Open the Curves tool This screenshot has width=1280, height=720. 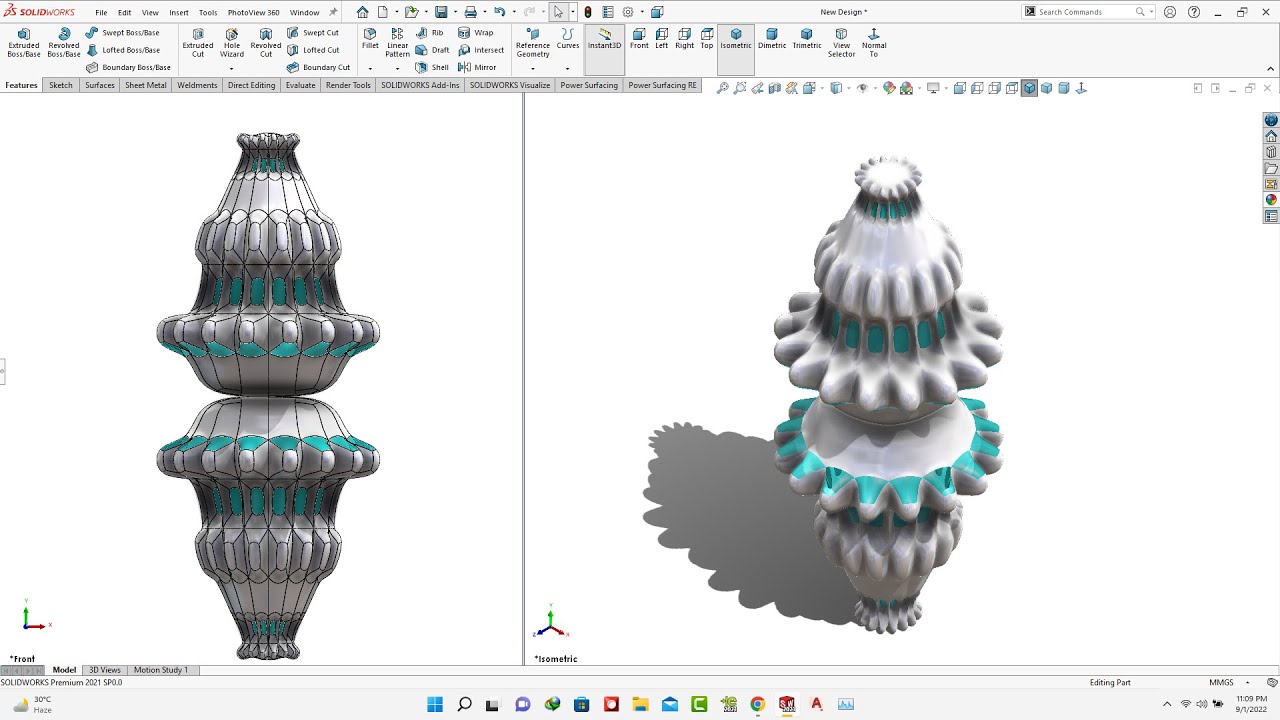[x=568, y=39]
